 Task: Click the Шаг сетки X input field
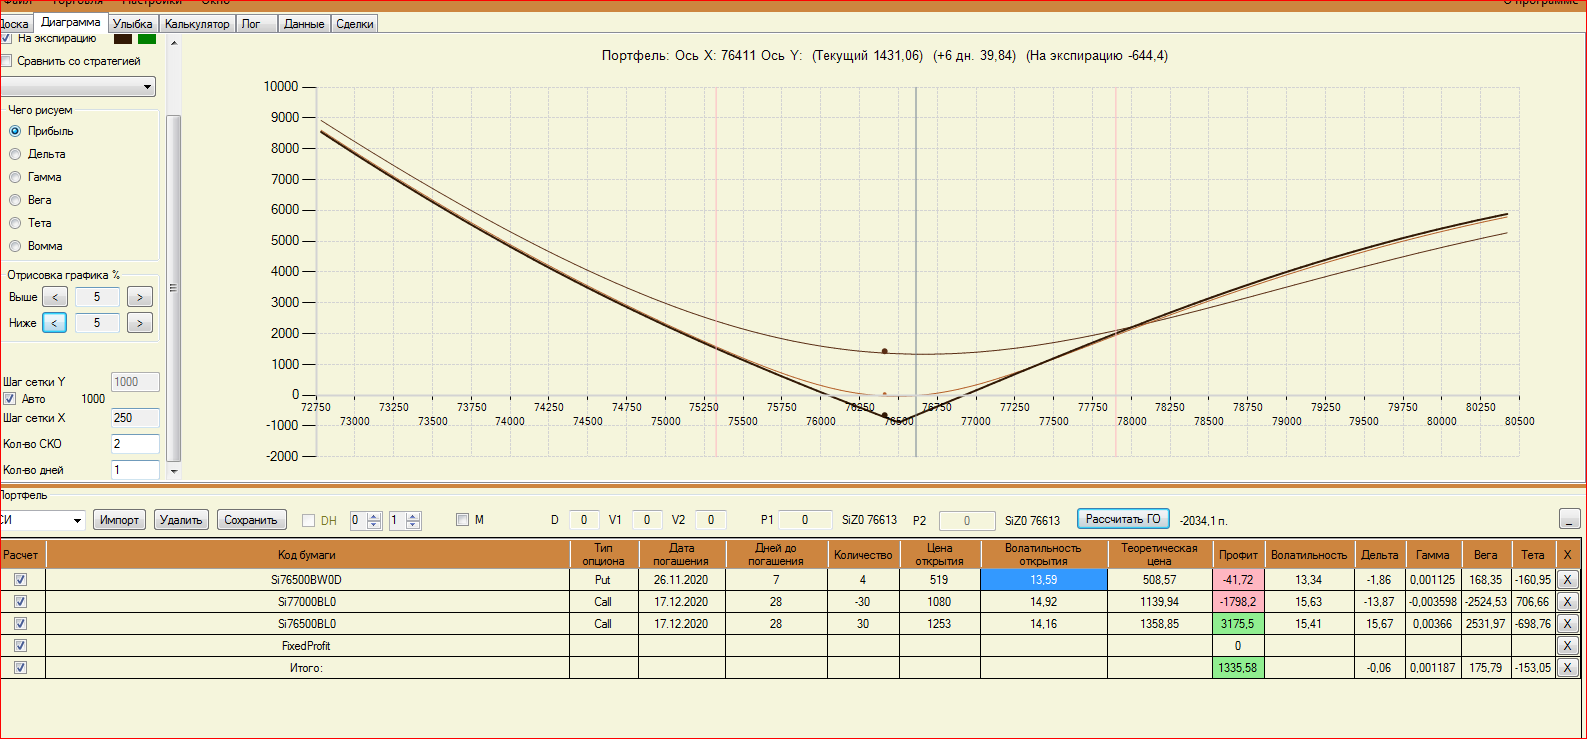[135, 418]
